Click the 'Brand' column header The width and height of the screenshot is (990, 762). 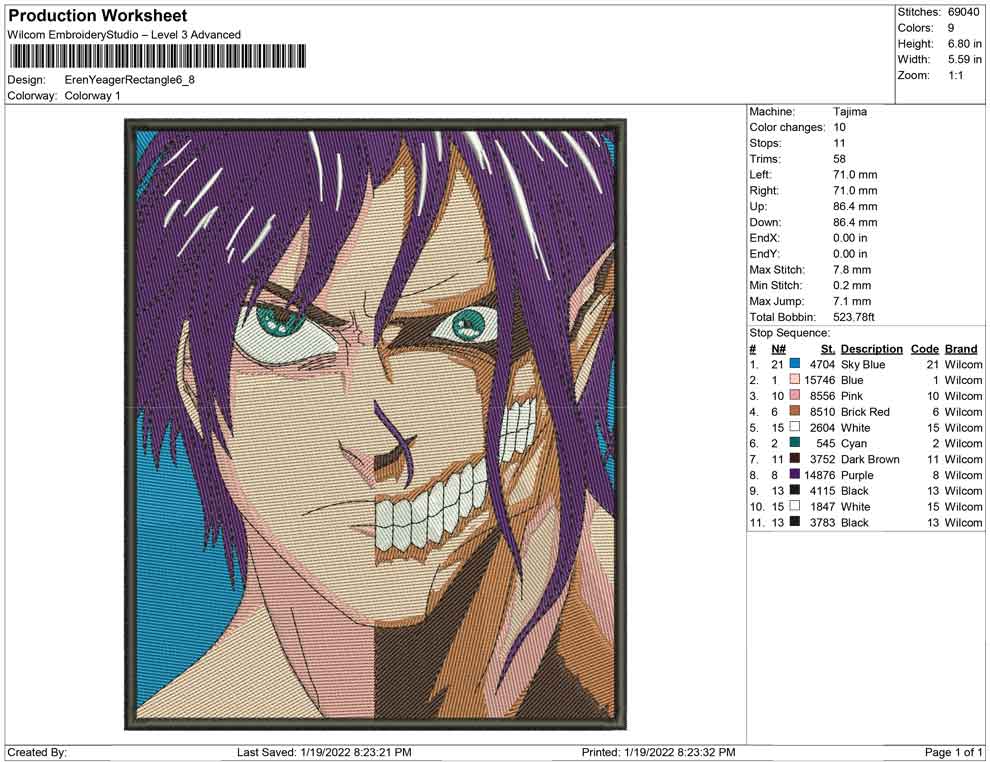tap(960, 348)
